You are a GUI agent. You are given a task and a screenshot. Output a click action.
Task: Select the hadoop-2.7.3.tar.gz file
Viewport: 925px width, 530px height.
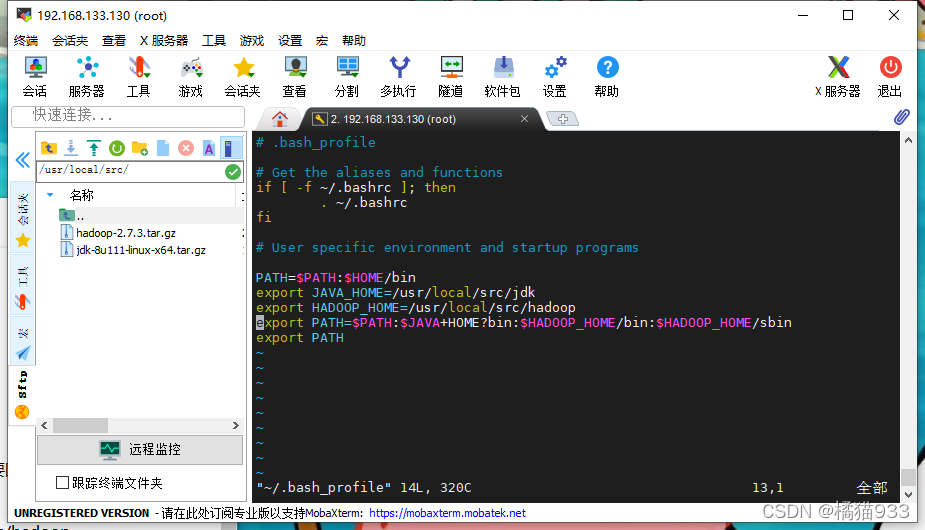click(x=126, y=233)
